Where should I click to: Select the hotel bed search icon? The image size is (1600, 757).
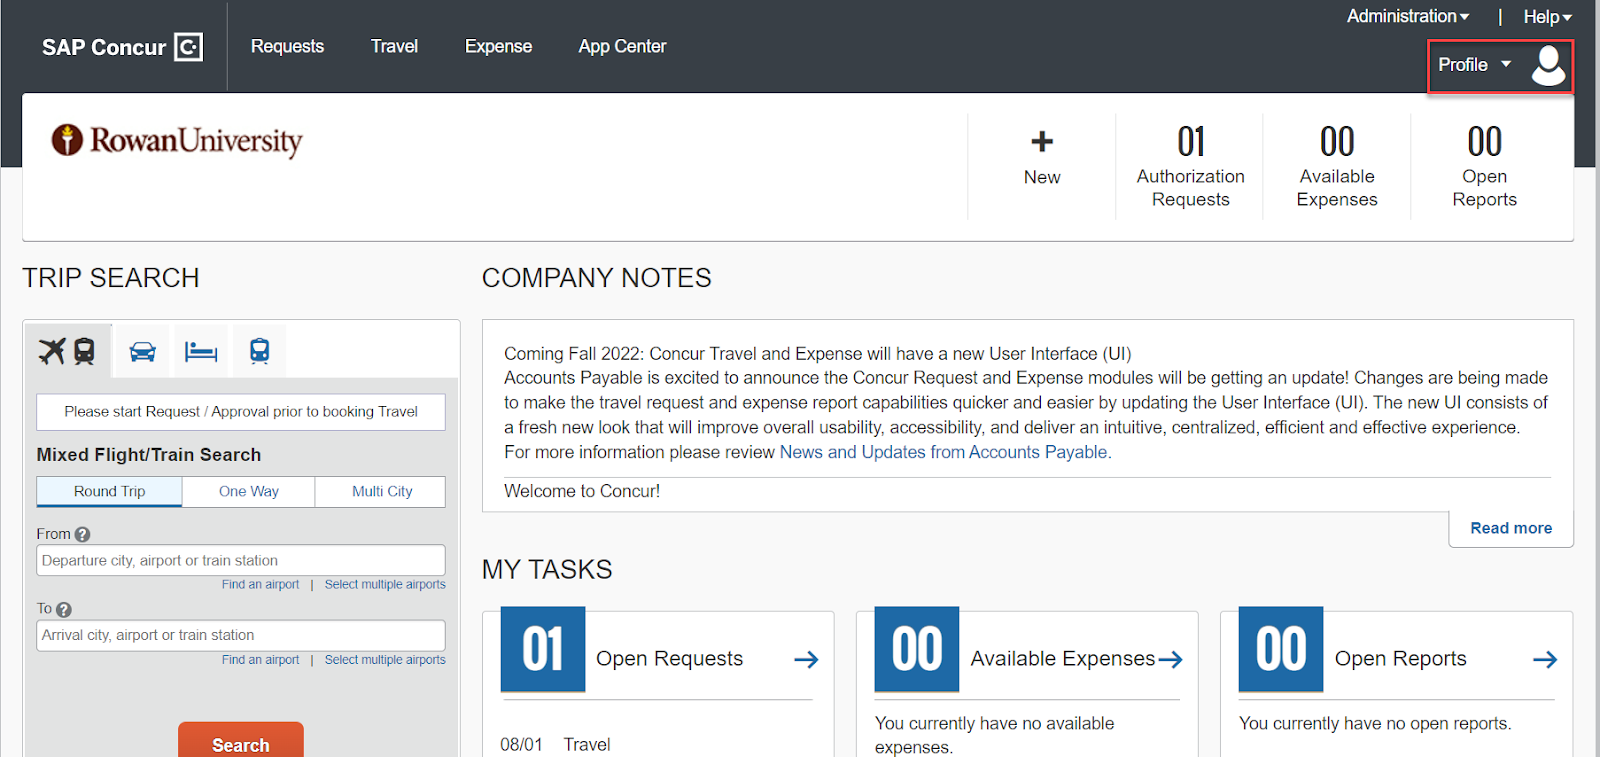point(201,351)
